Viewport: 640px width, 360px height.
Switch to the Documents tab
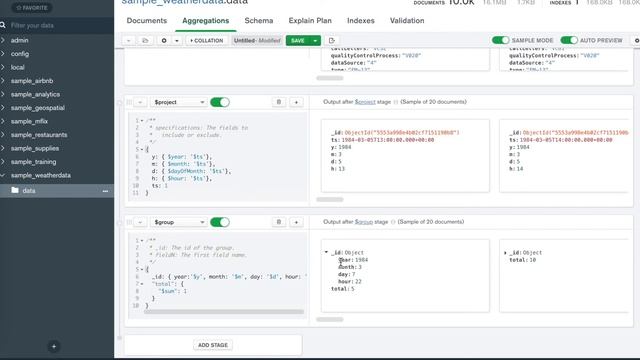(x=147, y=20)
